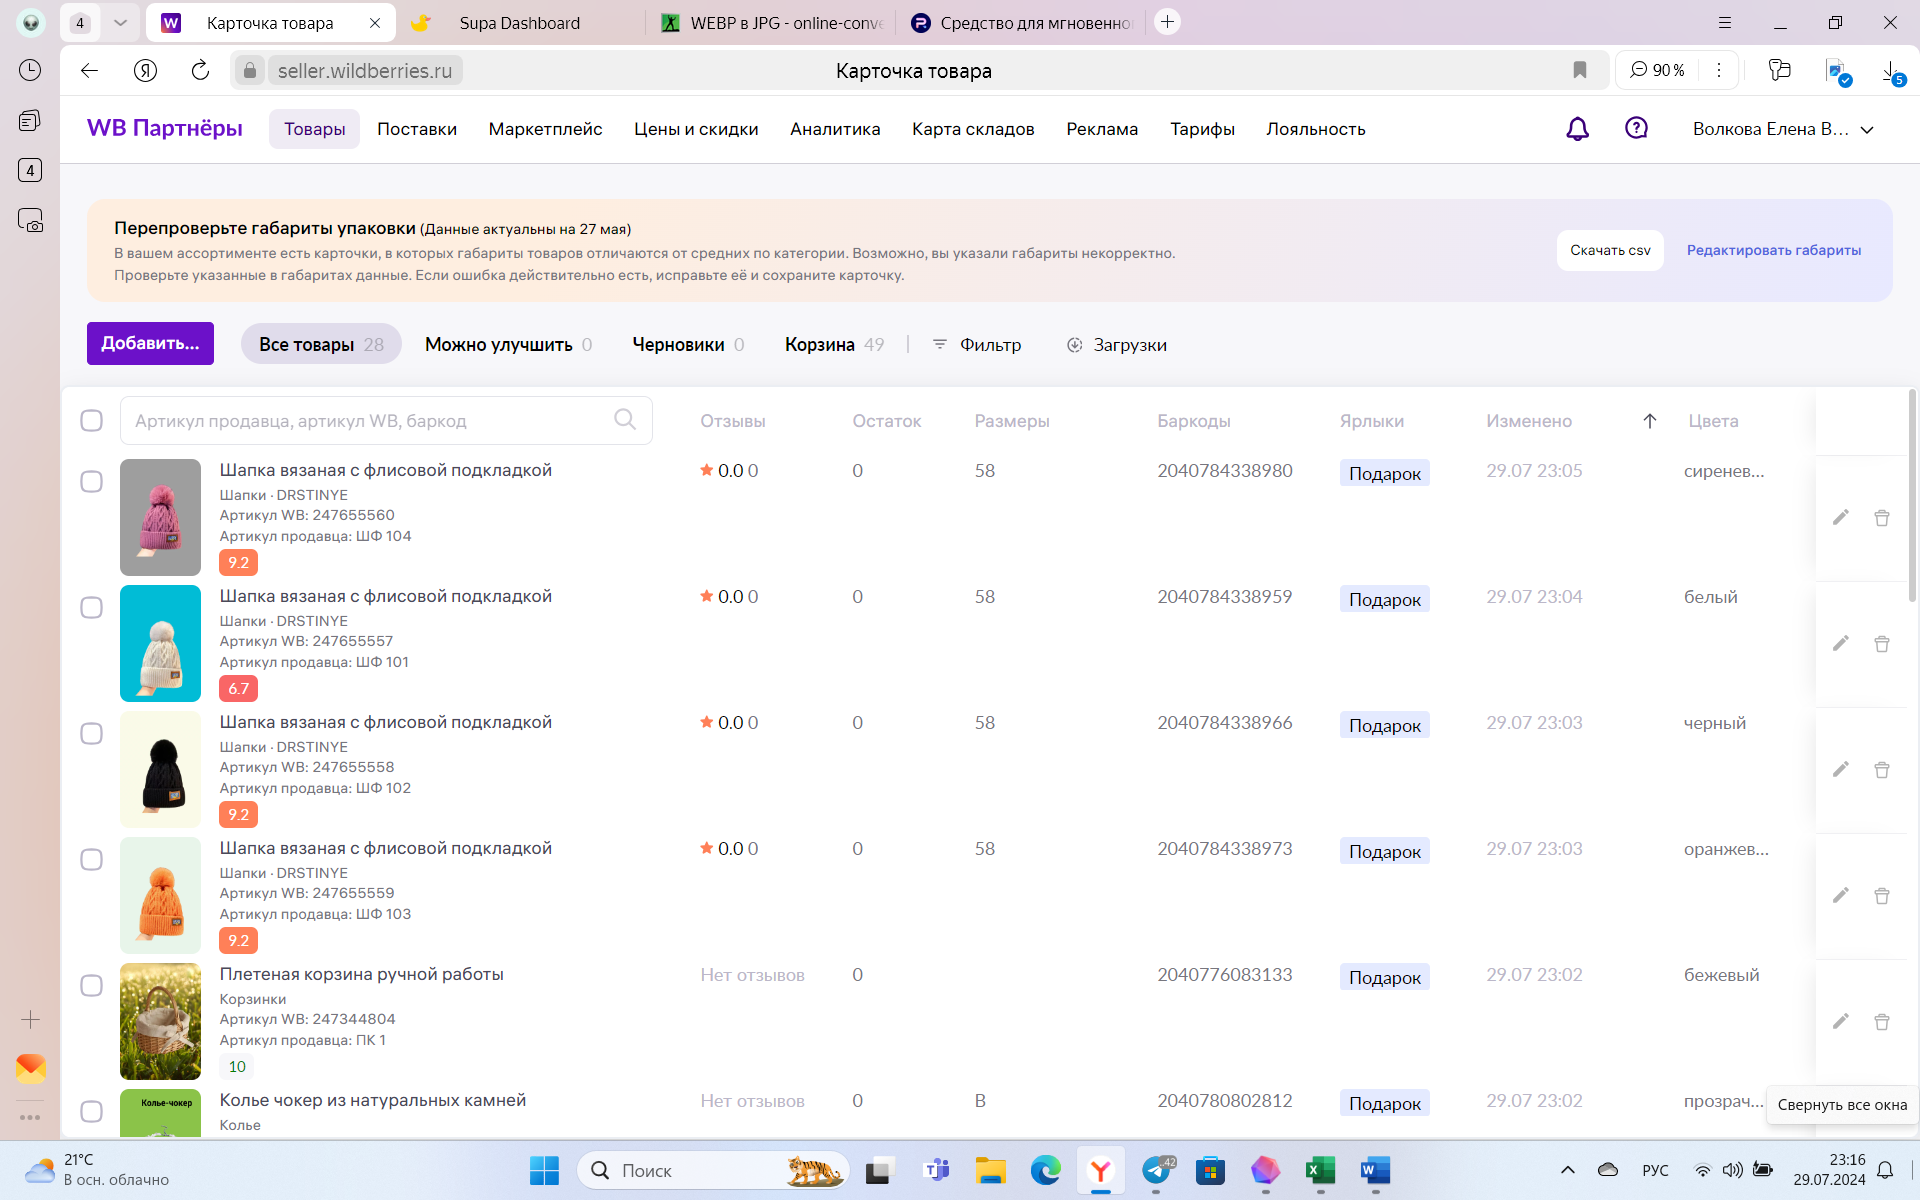The height and width of the screenshot is (1200, 1920).
Task: Click the 90 % zoom indicator
Action: coord(1657,70)
